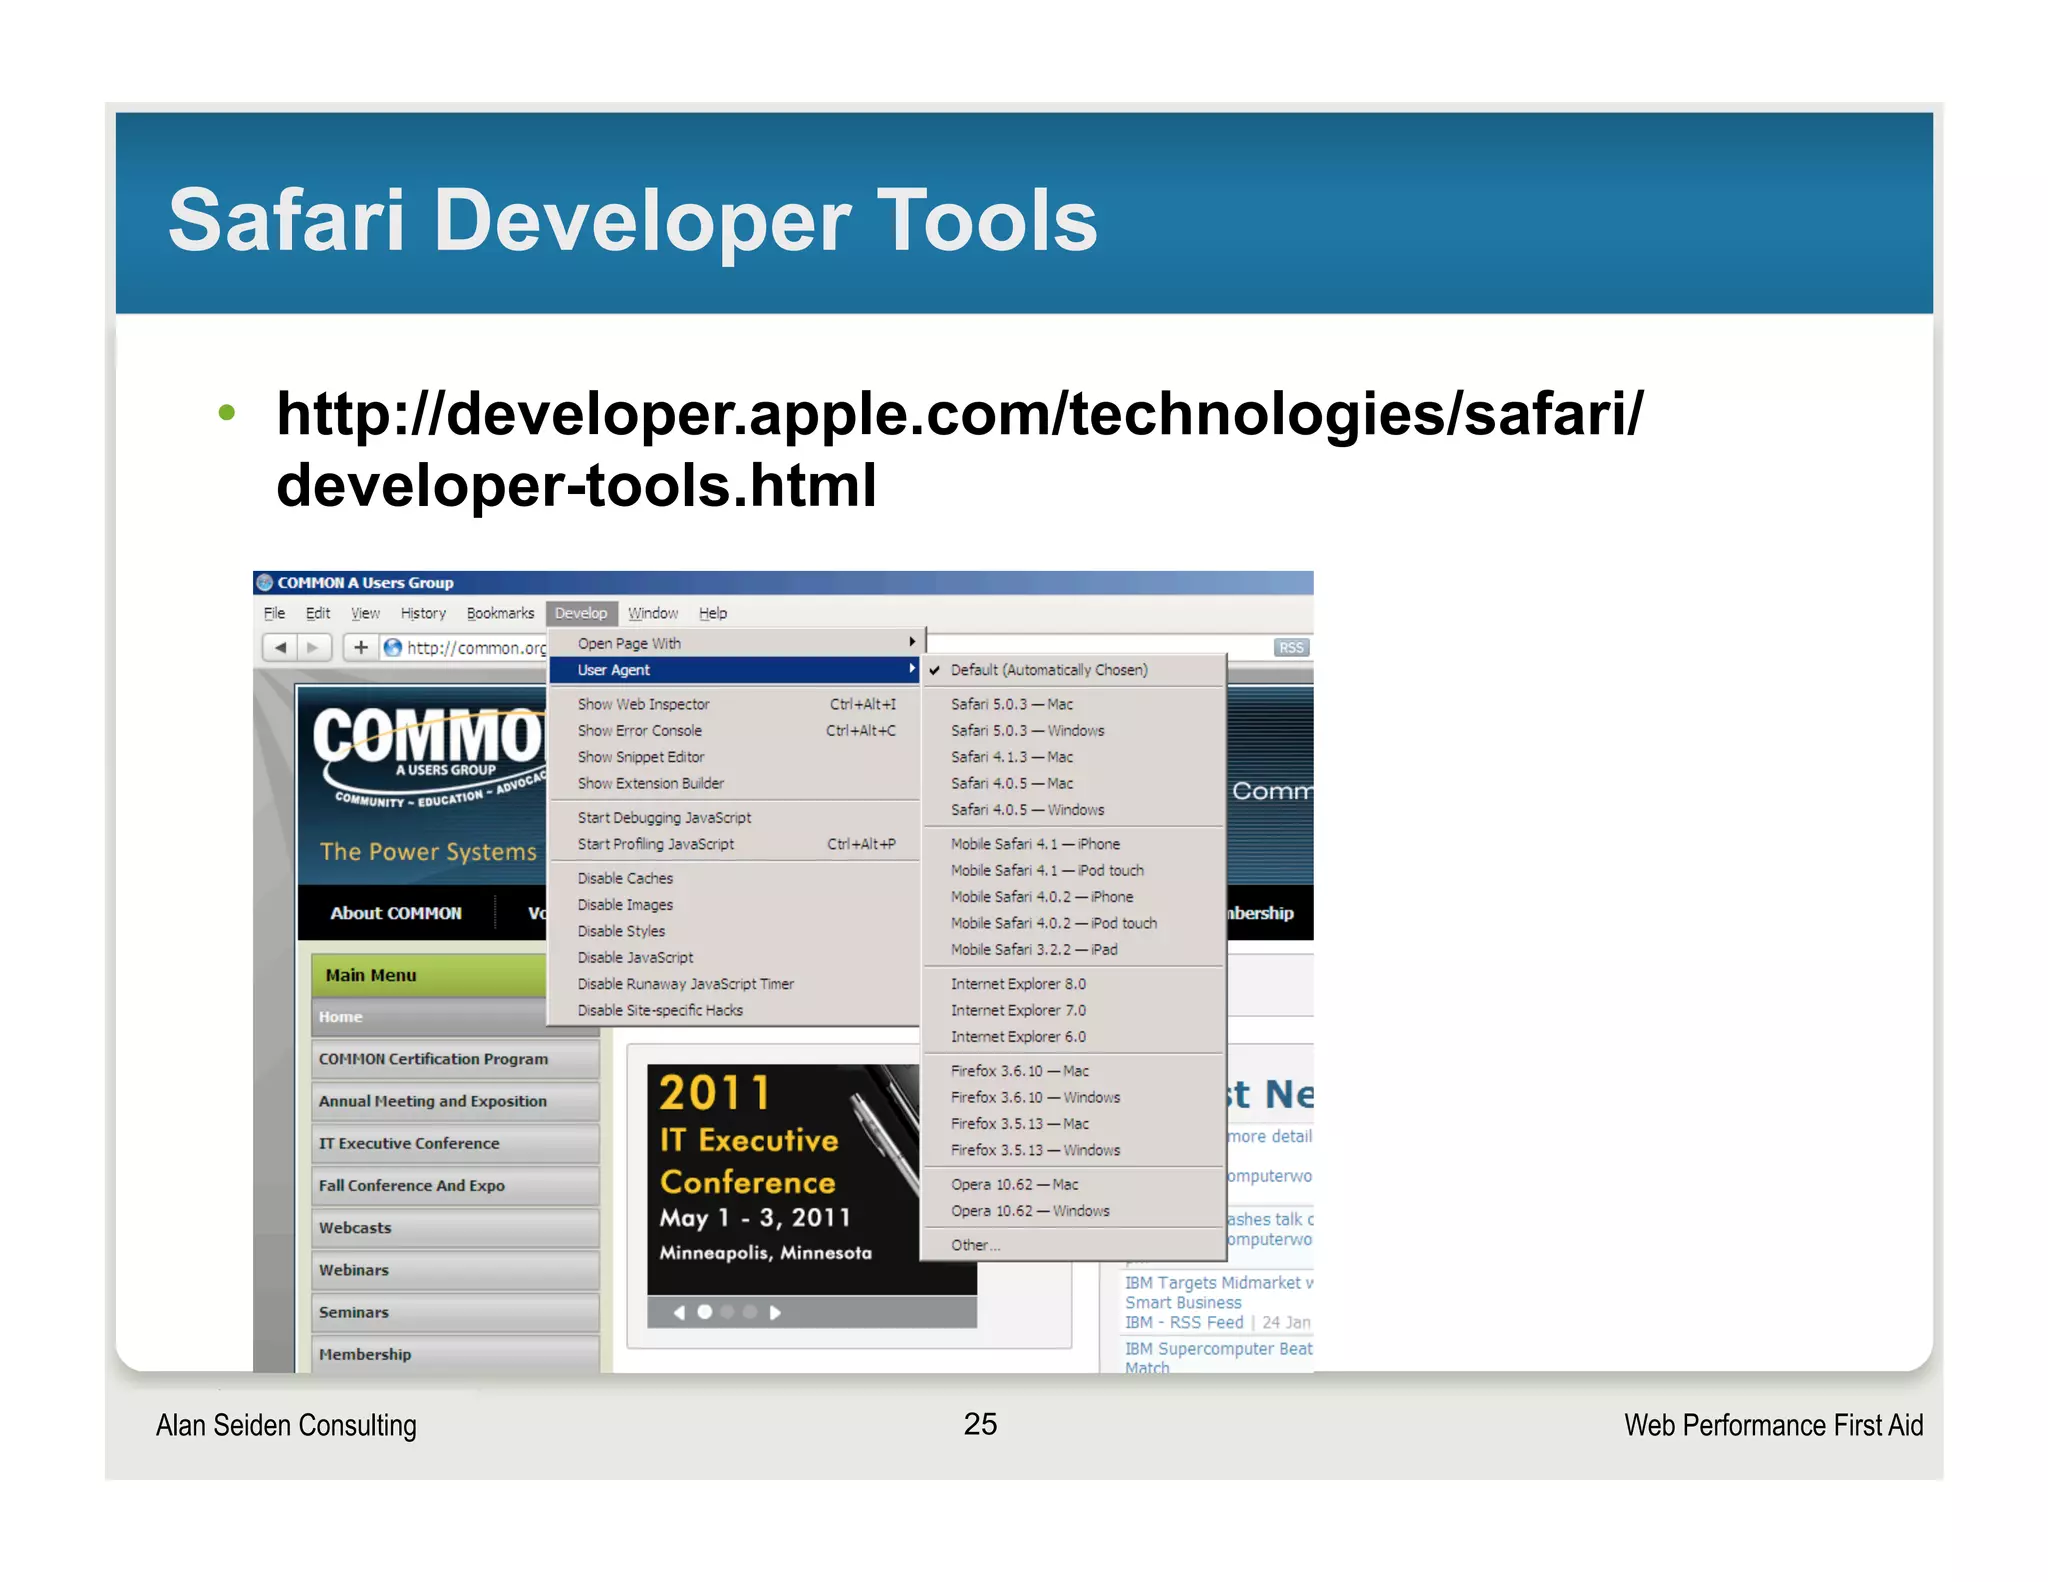Open the Develop menu
2048x1582 pixels.
[580, 613]
